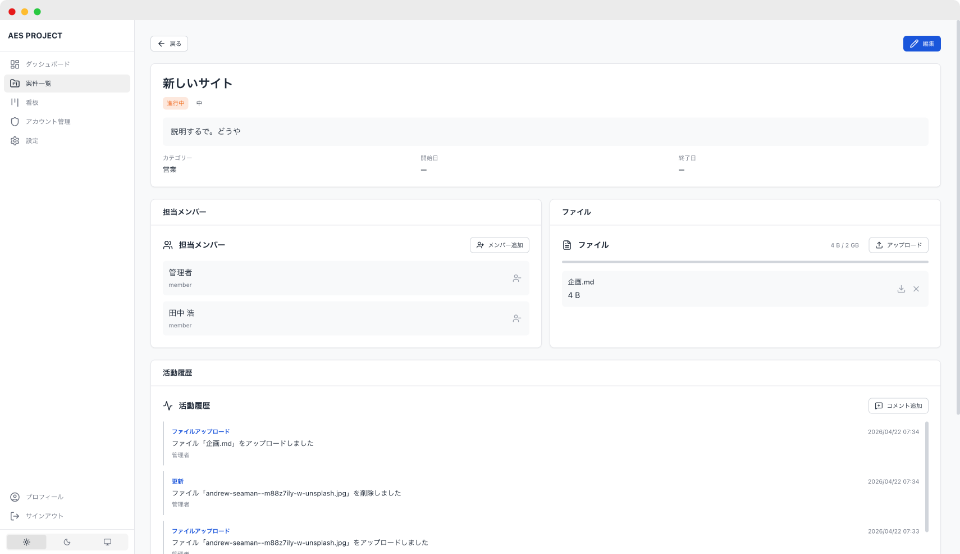The width and height of the screenshot is (960, 554).
Task: Click the activity history scrollbar
Action: tap(927, 475)
